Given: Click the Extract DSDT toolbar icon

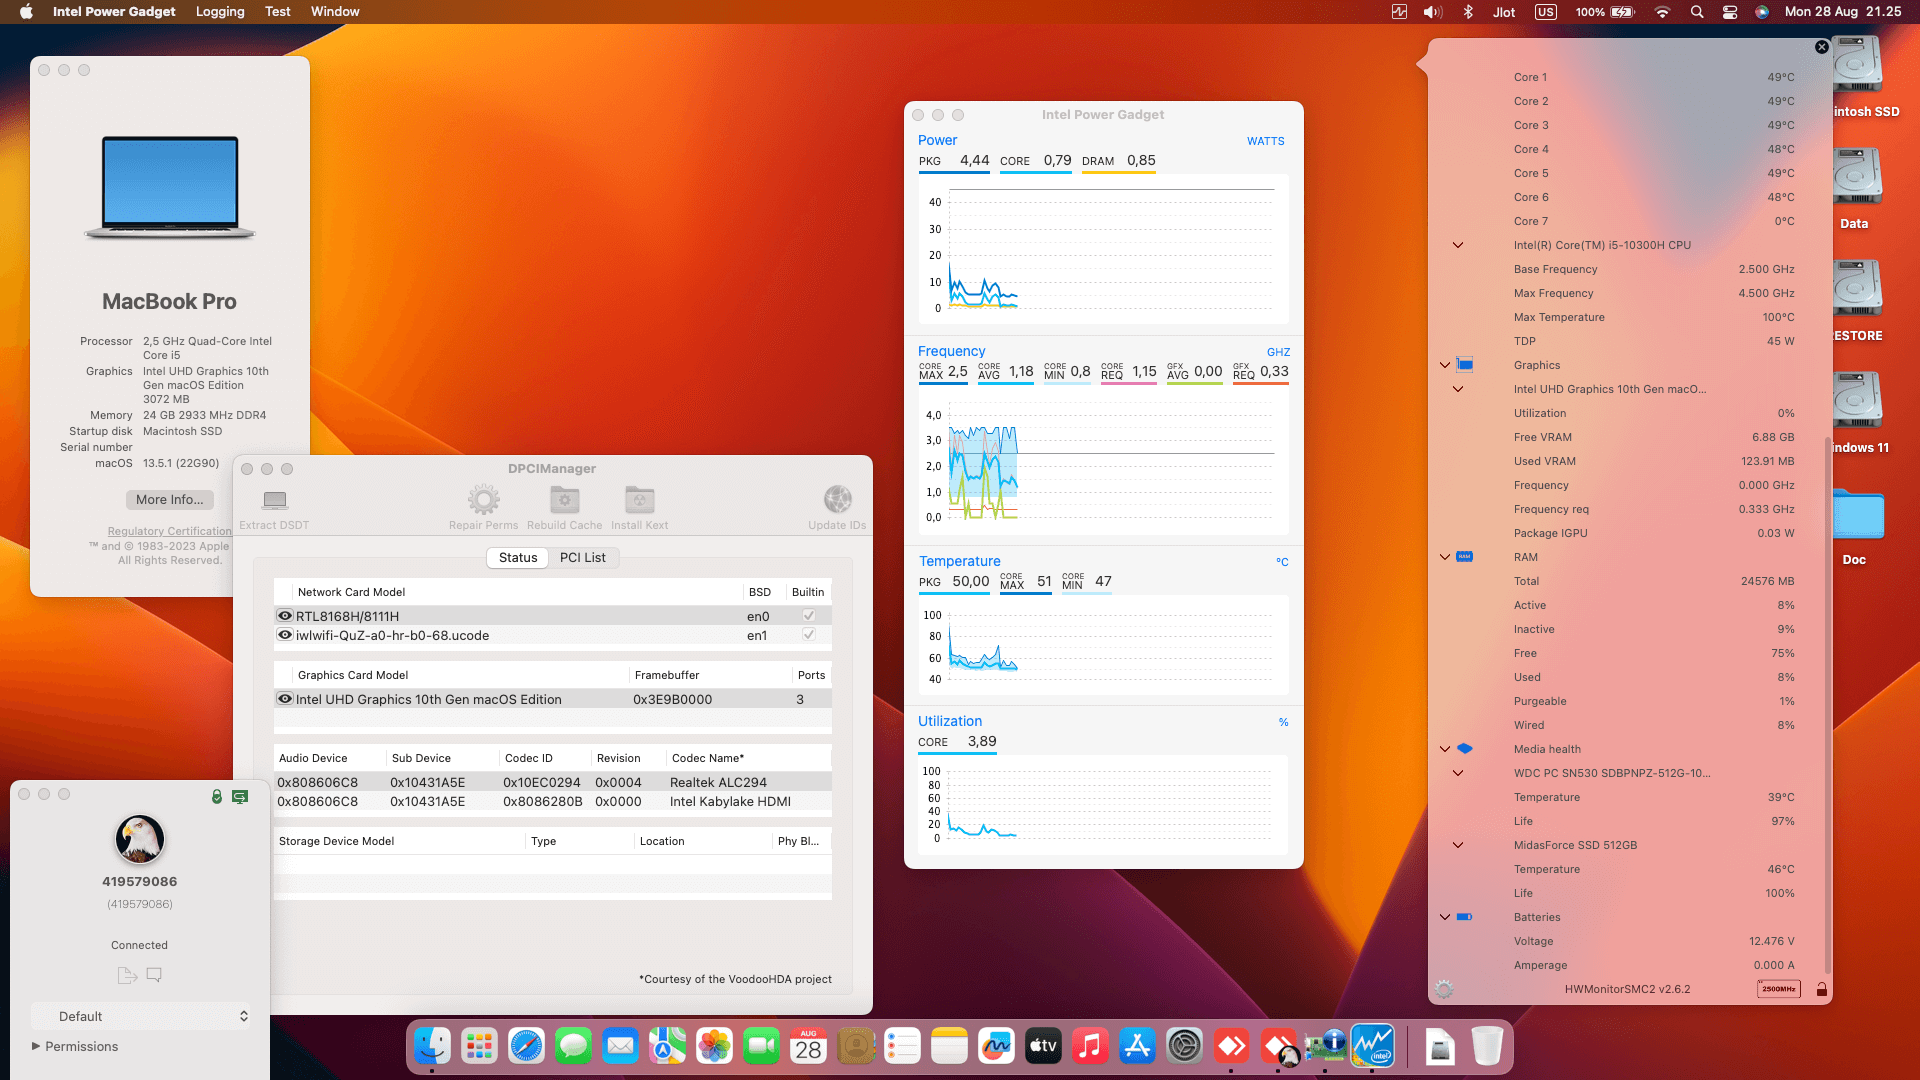Looking at the screenshot, I should [x=275, y=500].
